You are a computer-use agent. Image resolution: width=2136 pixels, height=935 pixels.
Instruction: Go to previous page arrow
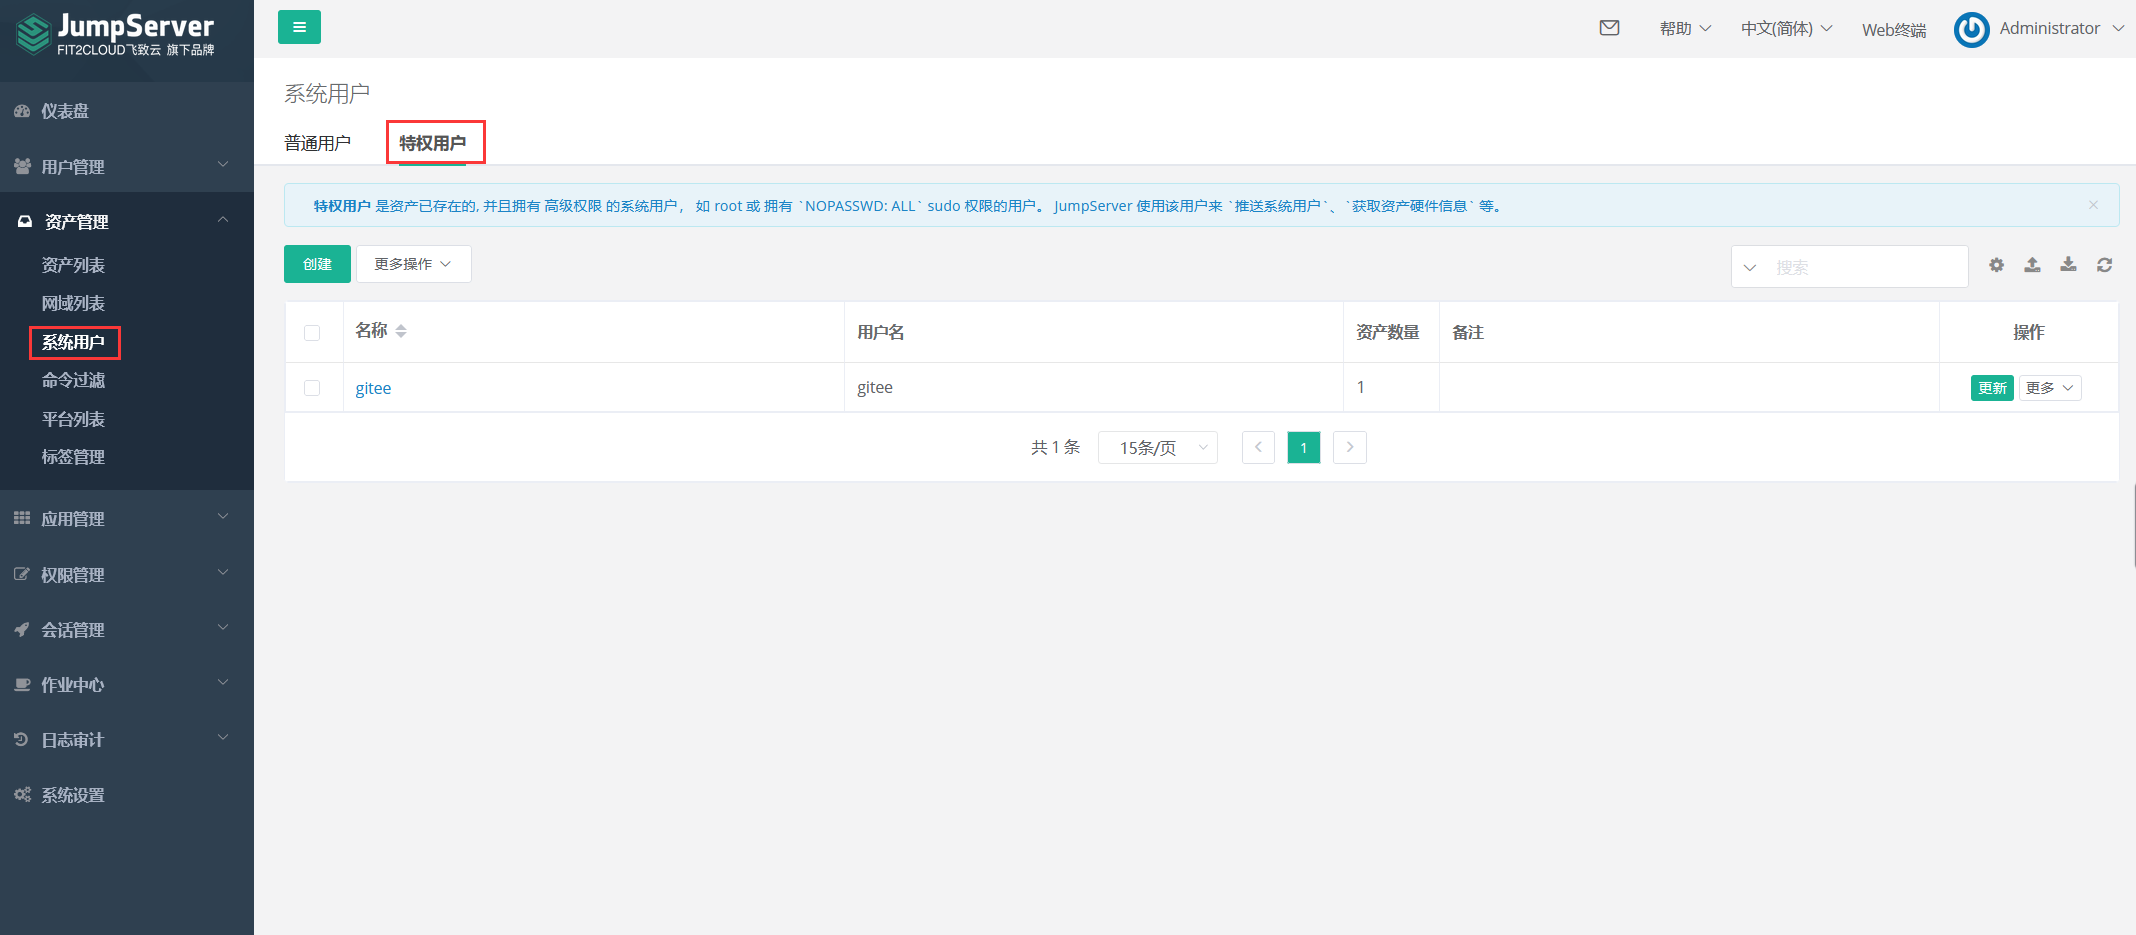(x=1258, y=447)
